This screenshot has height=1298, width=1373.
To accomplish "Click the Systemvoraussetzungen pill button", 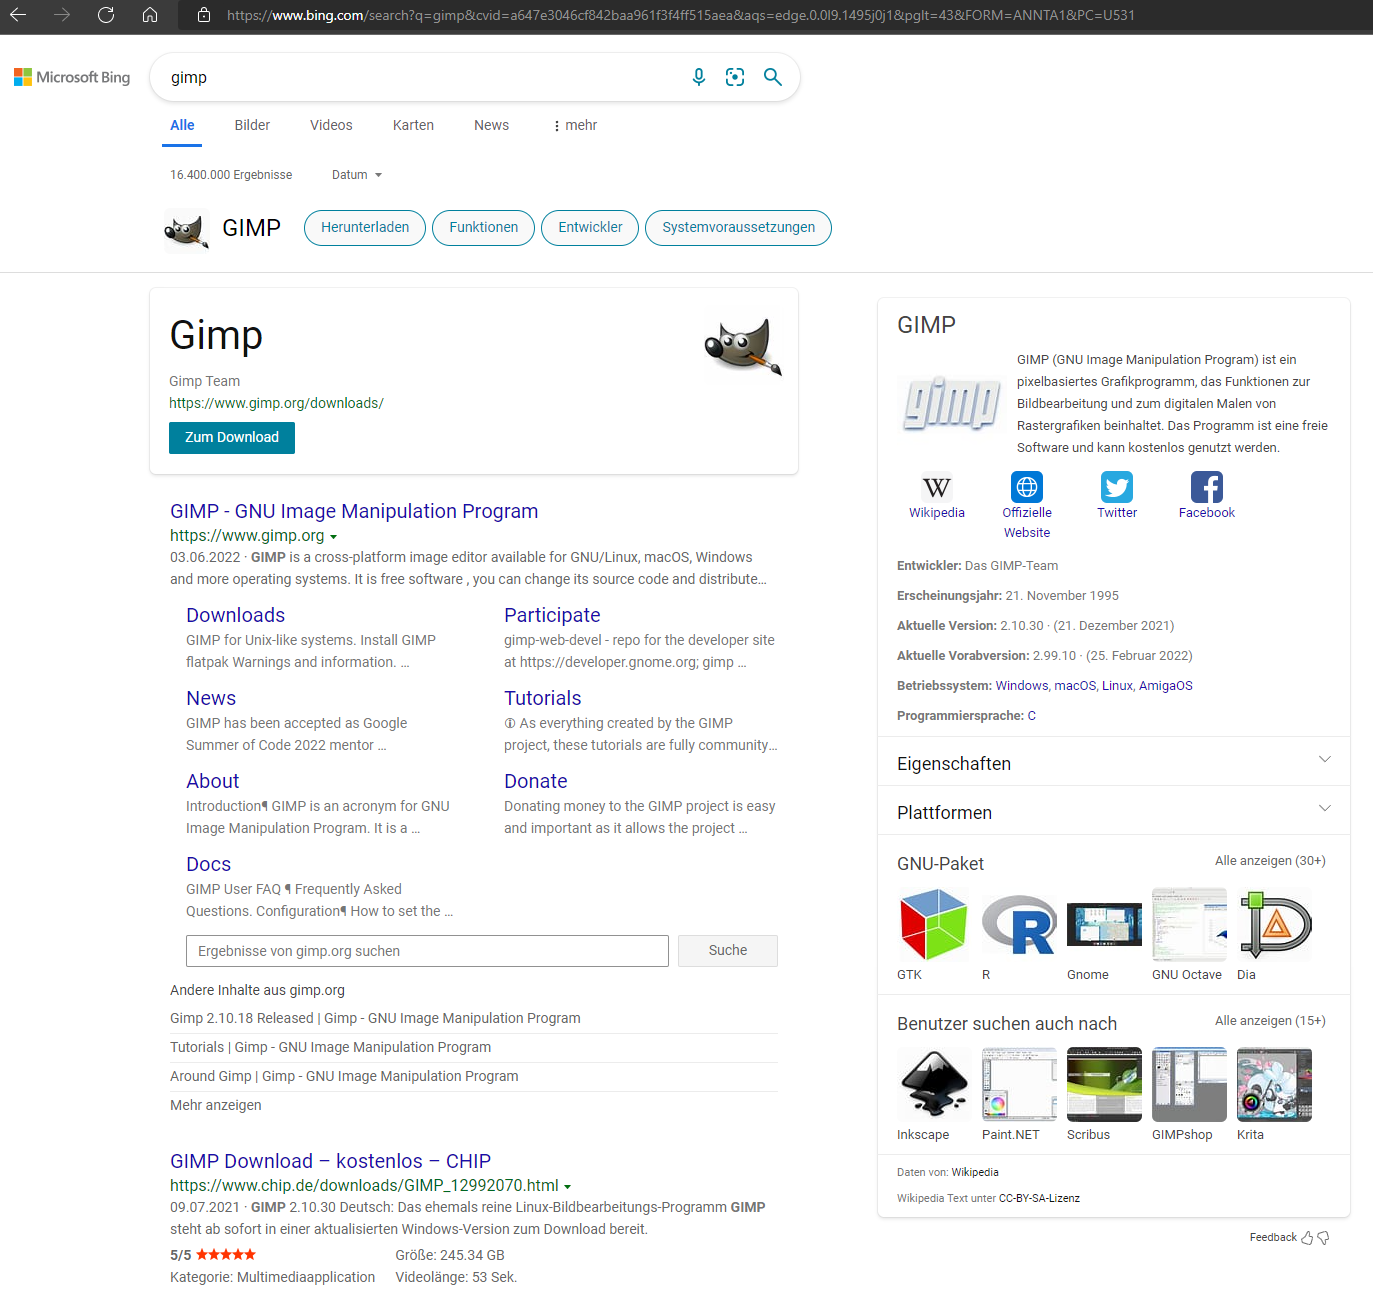I will click(738, 228).
